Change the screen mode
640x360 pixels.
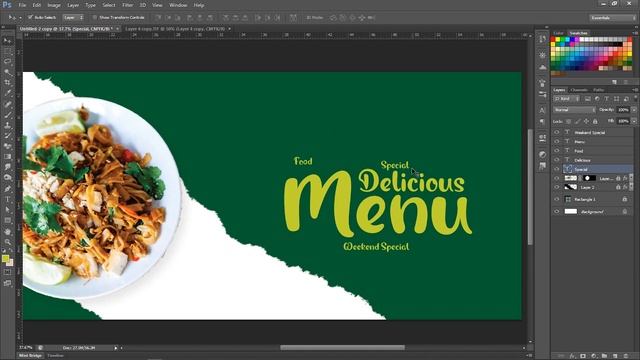(x=7, y=283)
